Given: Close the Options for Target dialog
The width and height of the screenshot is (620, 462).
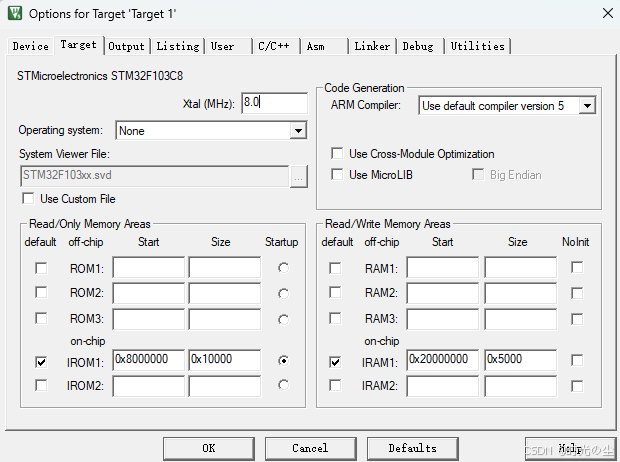Looking at the screenshot, I should click(x=608, y=13).
